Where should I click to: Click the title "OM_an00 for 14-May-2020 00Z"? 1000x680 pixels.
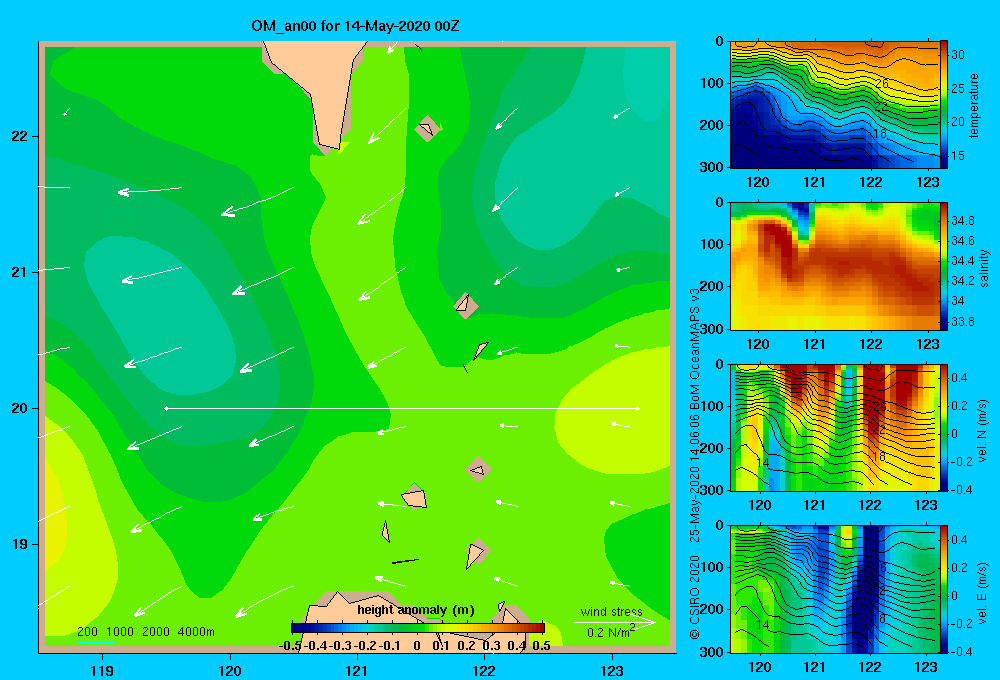tap(355, 26)
